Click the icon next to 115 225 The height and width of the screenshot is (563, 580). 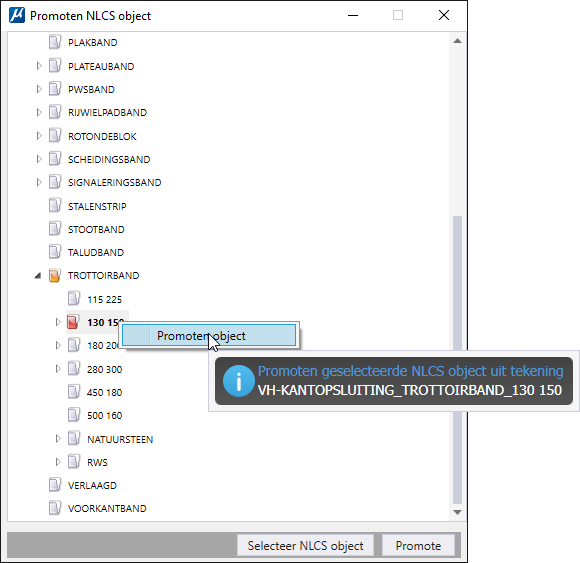73,299
